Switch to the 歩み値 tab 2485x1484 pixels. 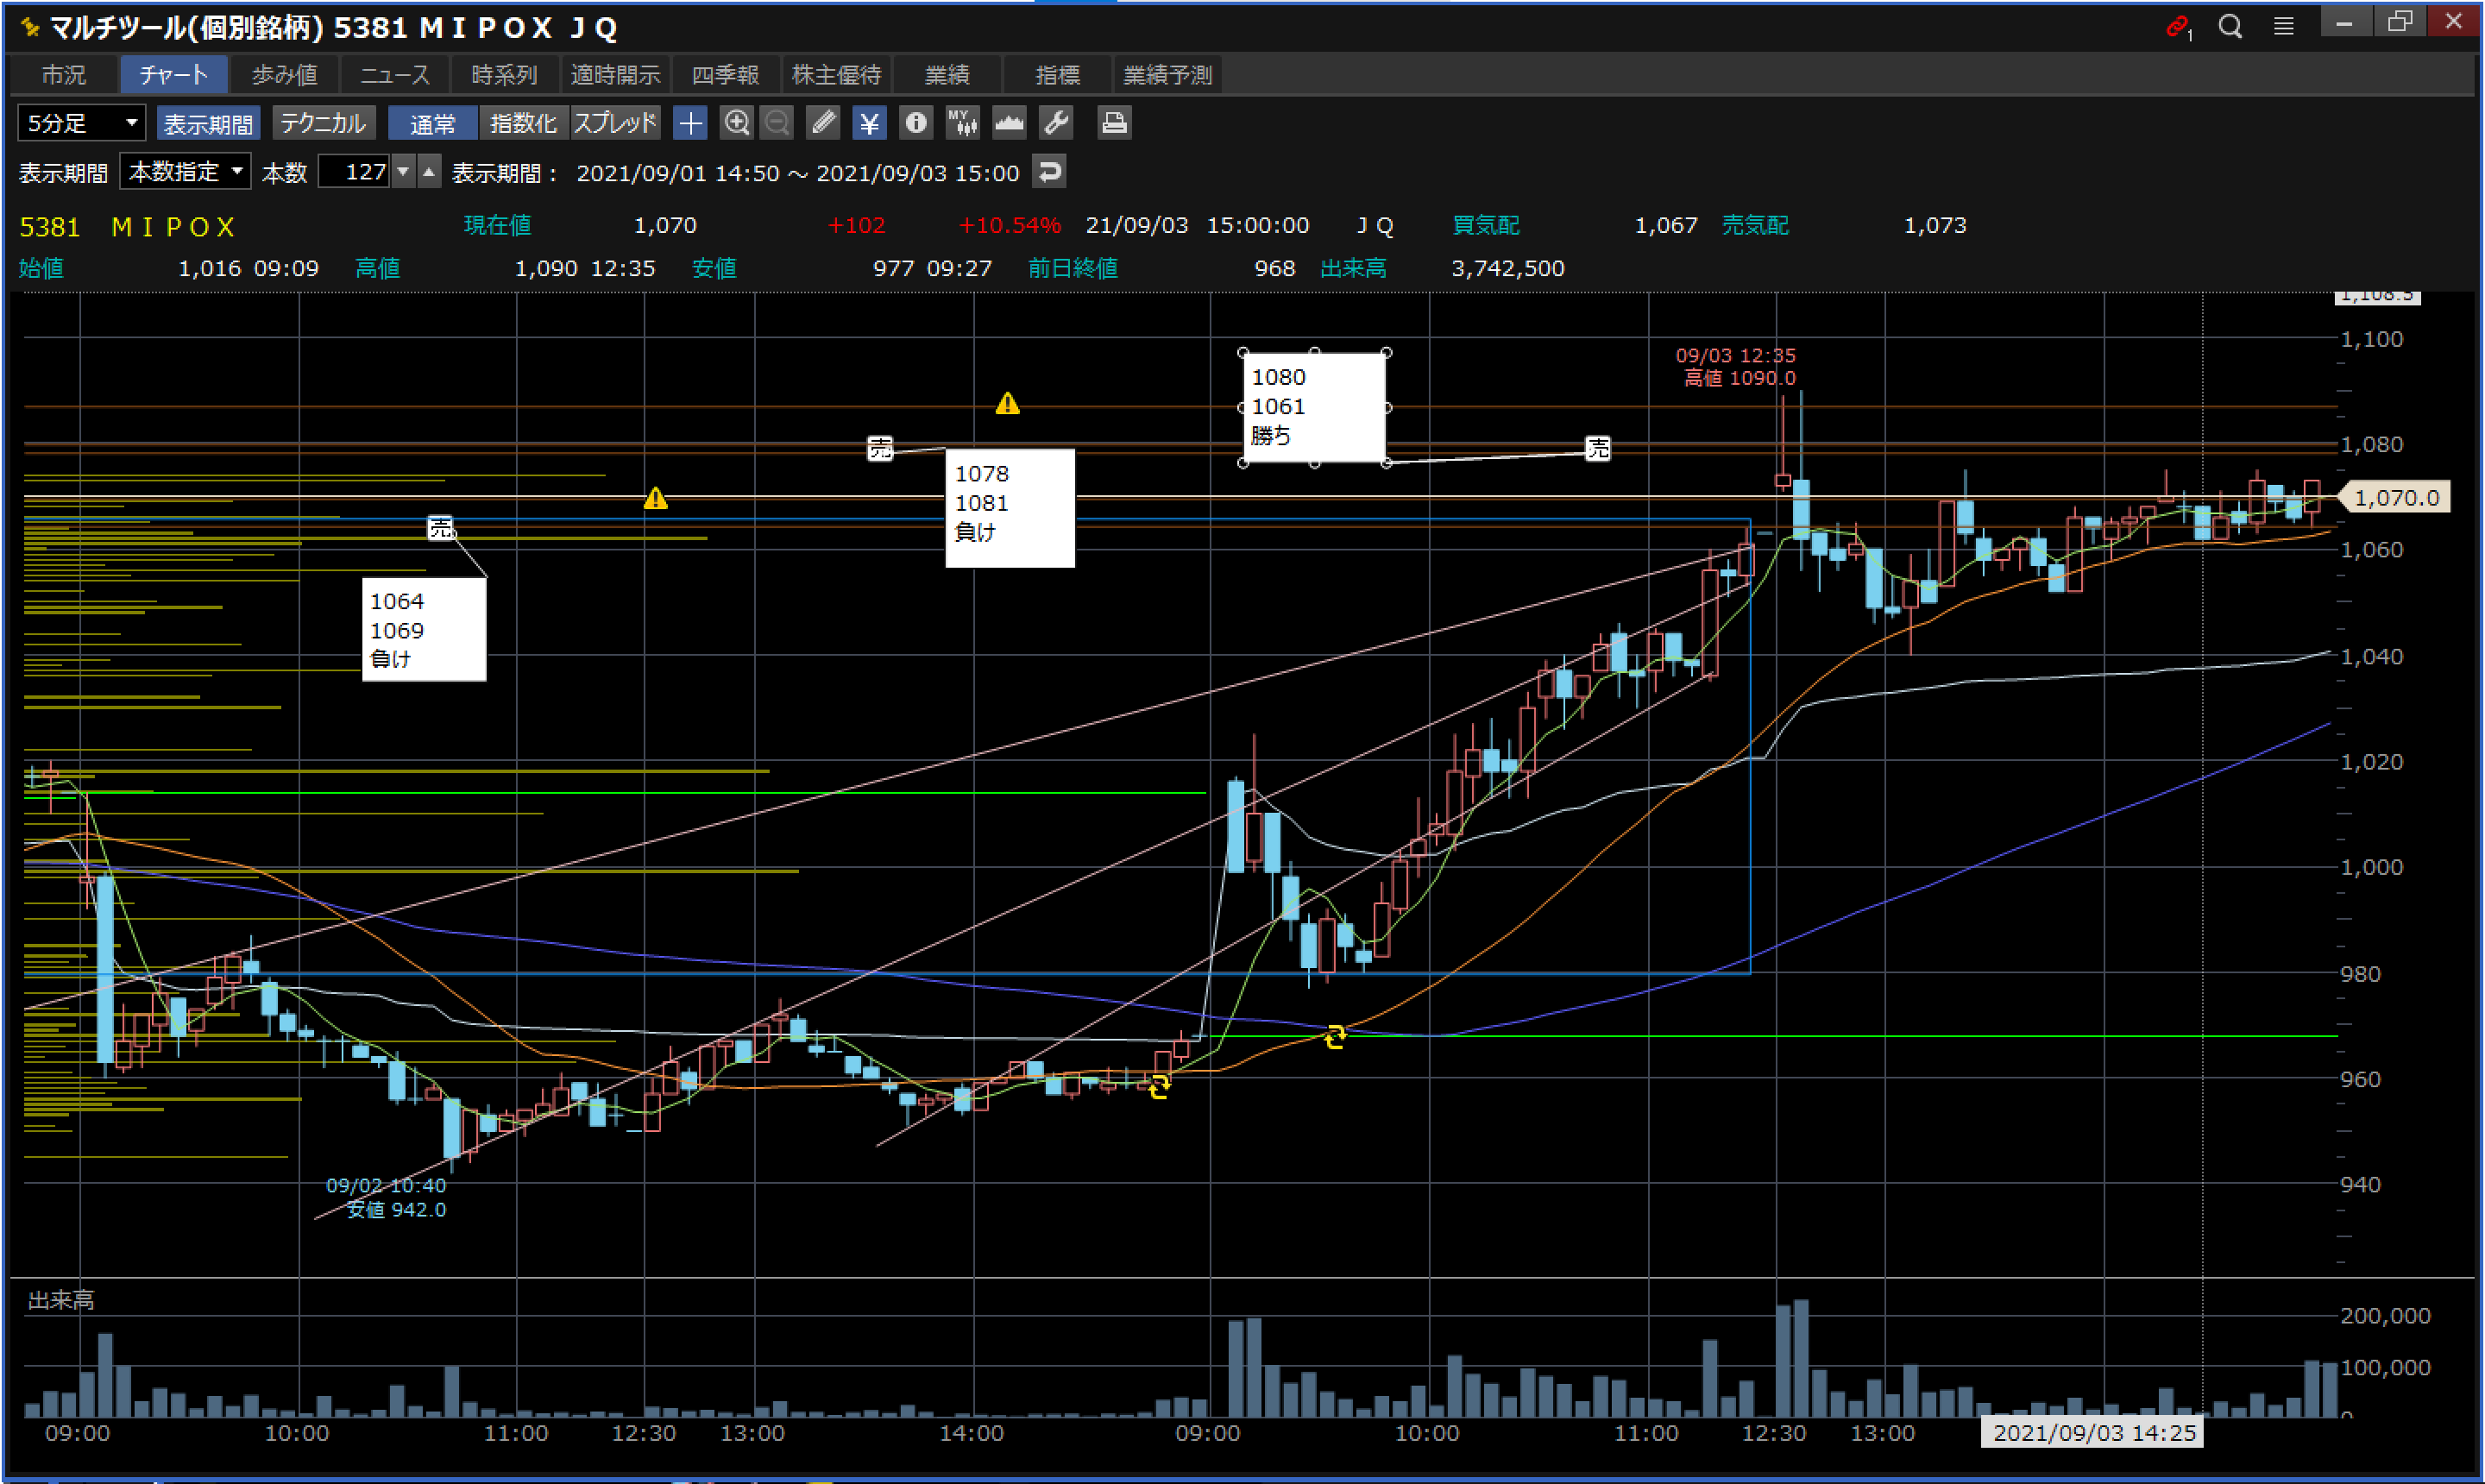point(284,75)
